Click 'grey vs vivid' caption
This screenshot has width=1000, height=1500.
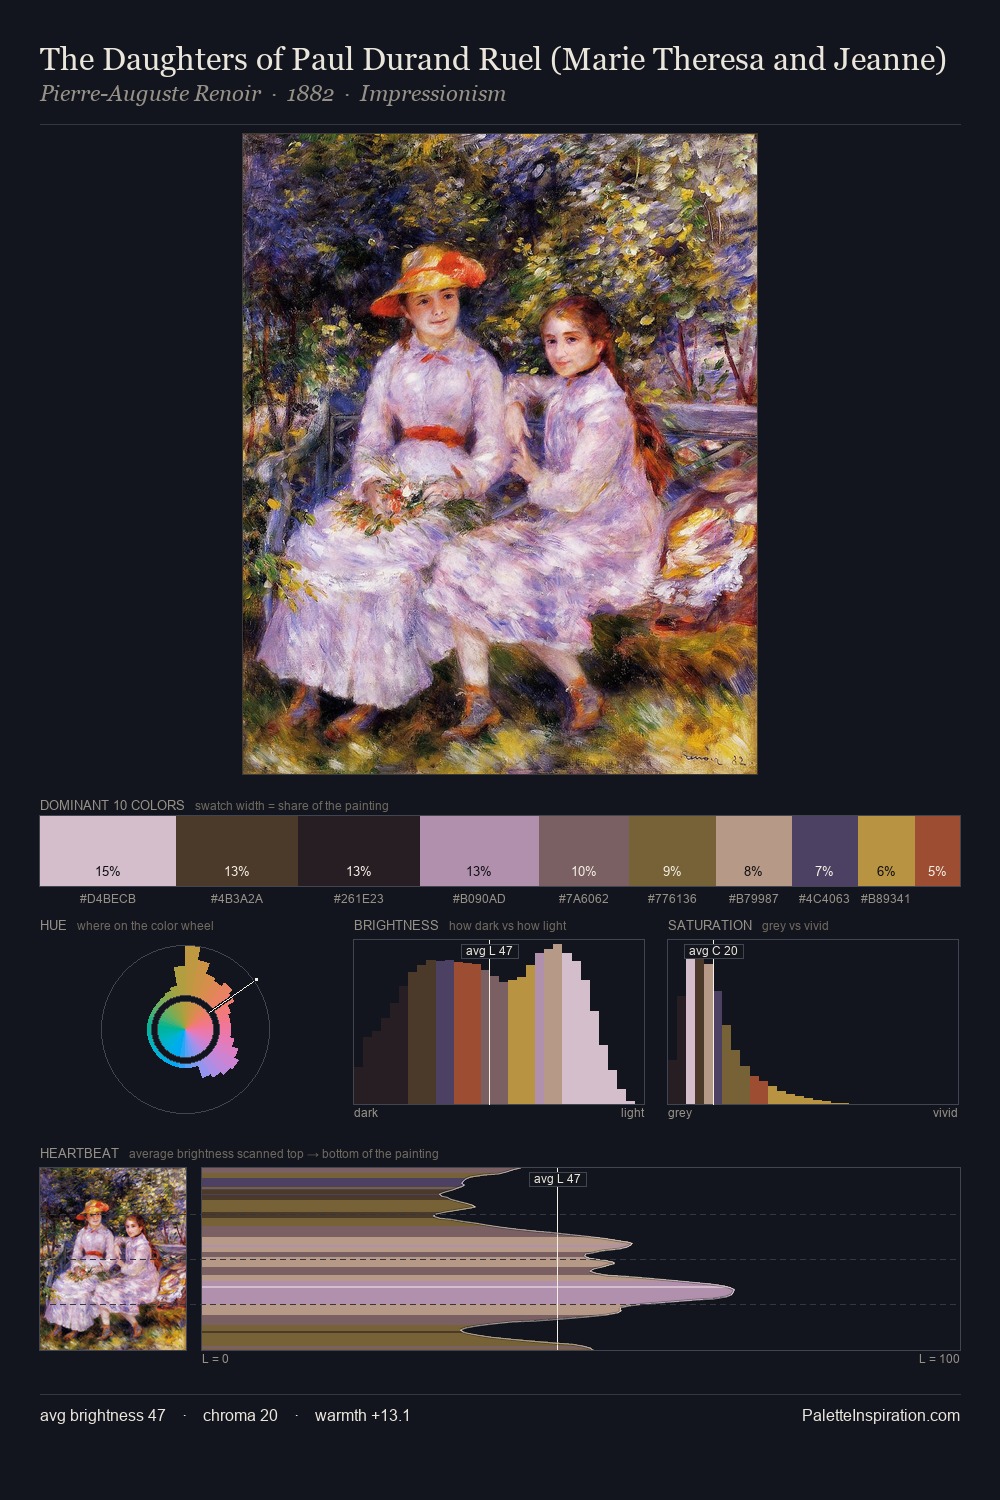[795, 926]
